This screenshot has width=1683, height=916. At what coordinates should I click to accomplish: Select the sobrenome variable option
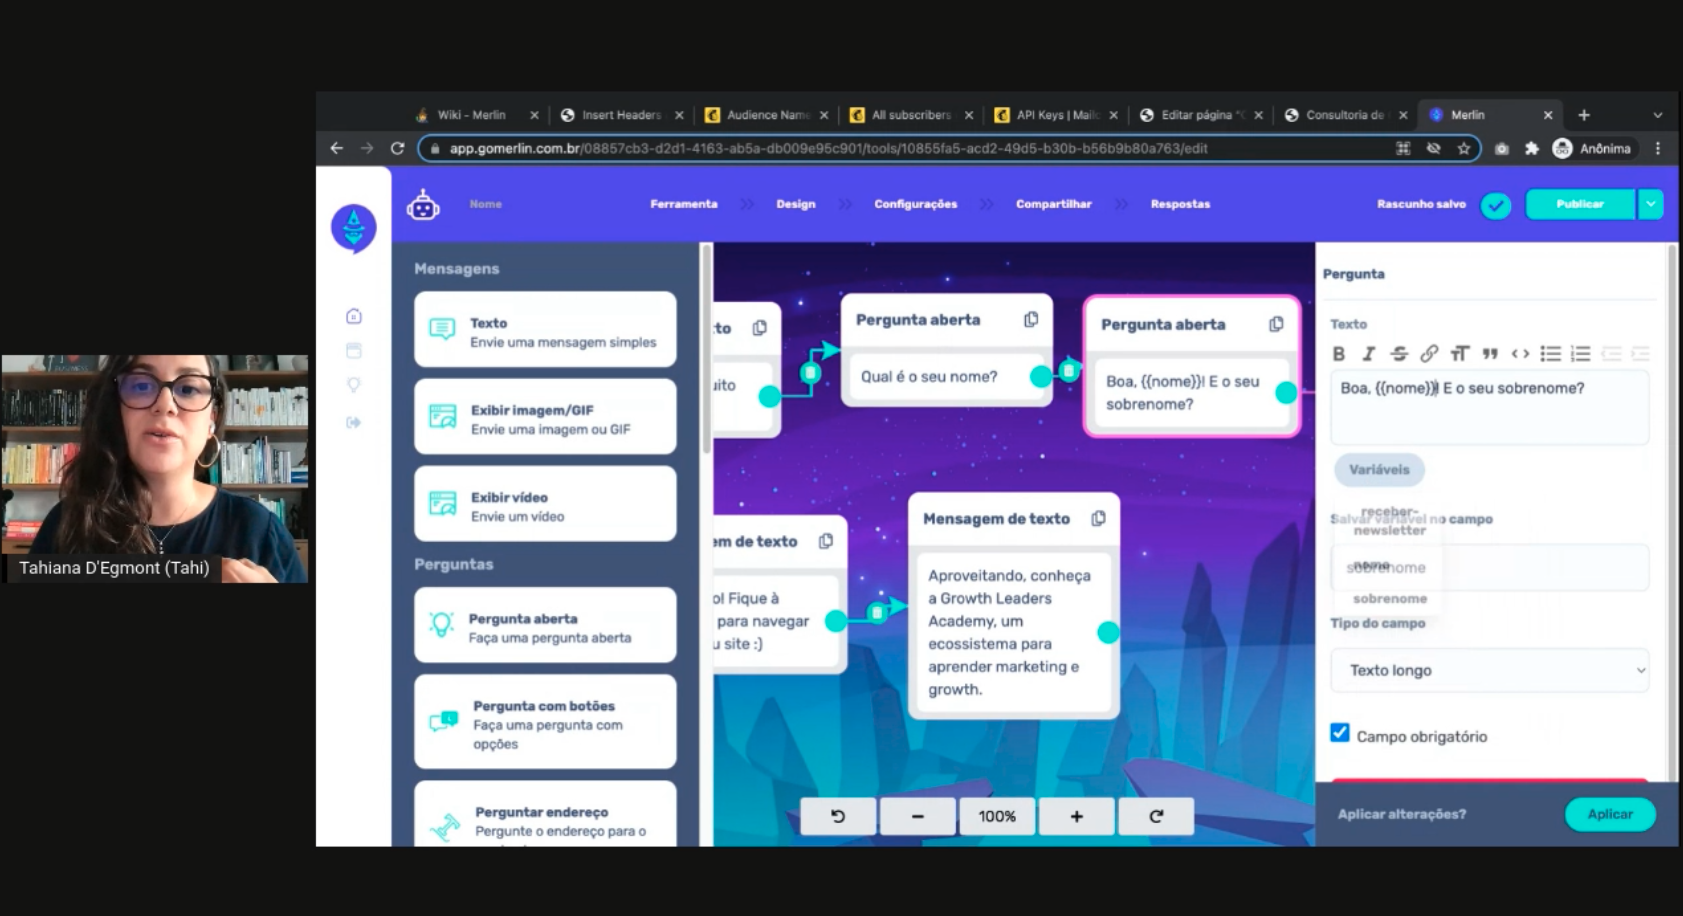(1390, 598)
